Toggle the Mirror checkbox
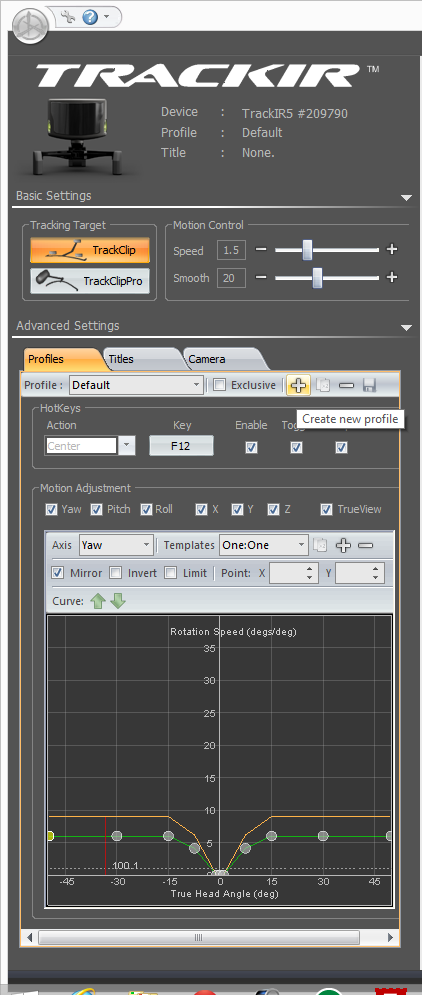Screen dimensions: 422x995 click(58, 573)
